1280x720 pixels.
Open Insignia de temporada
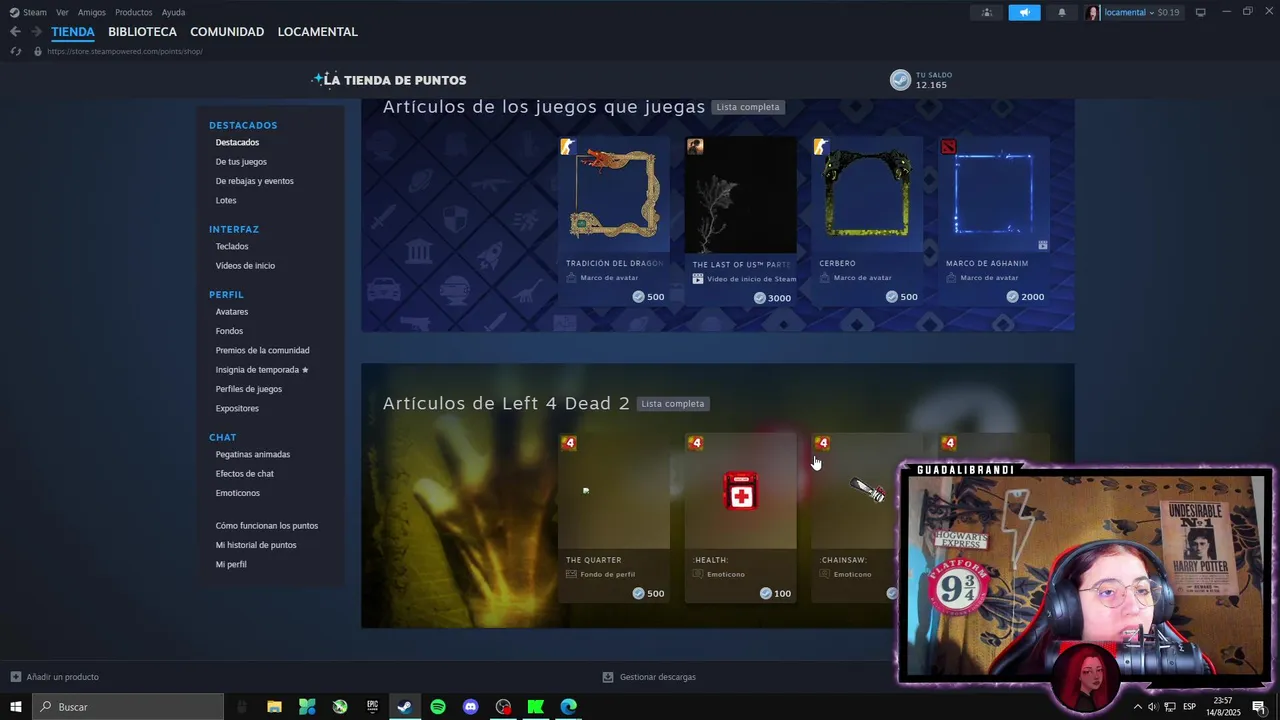tap(262, 370)
